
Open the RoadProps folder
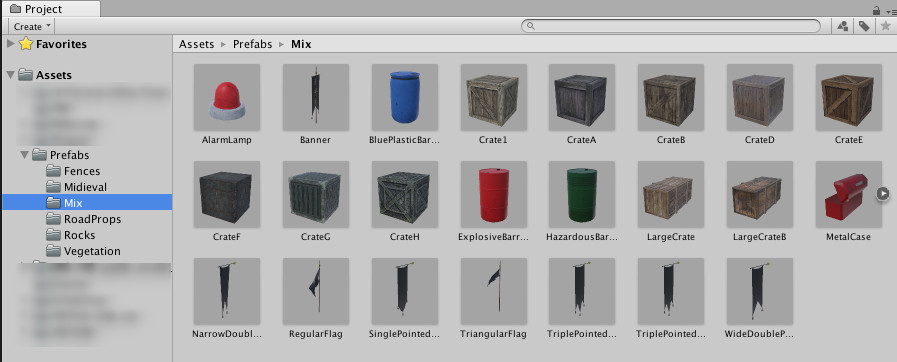pos(92,219)
